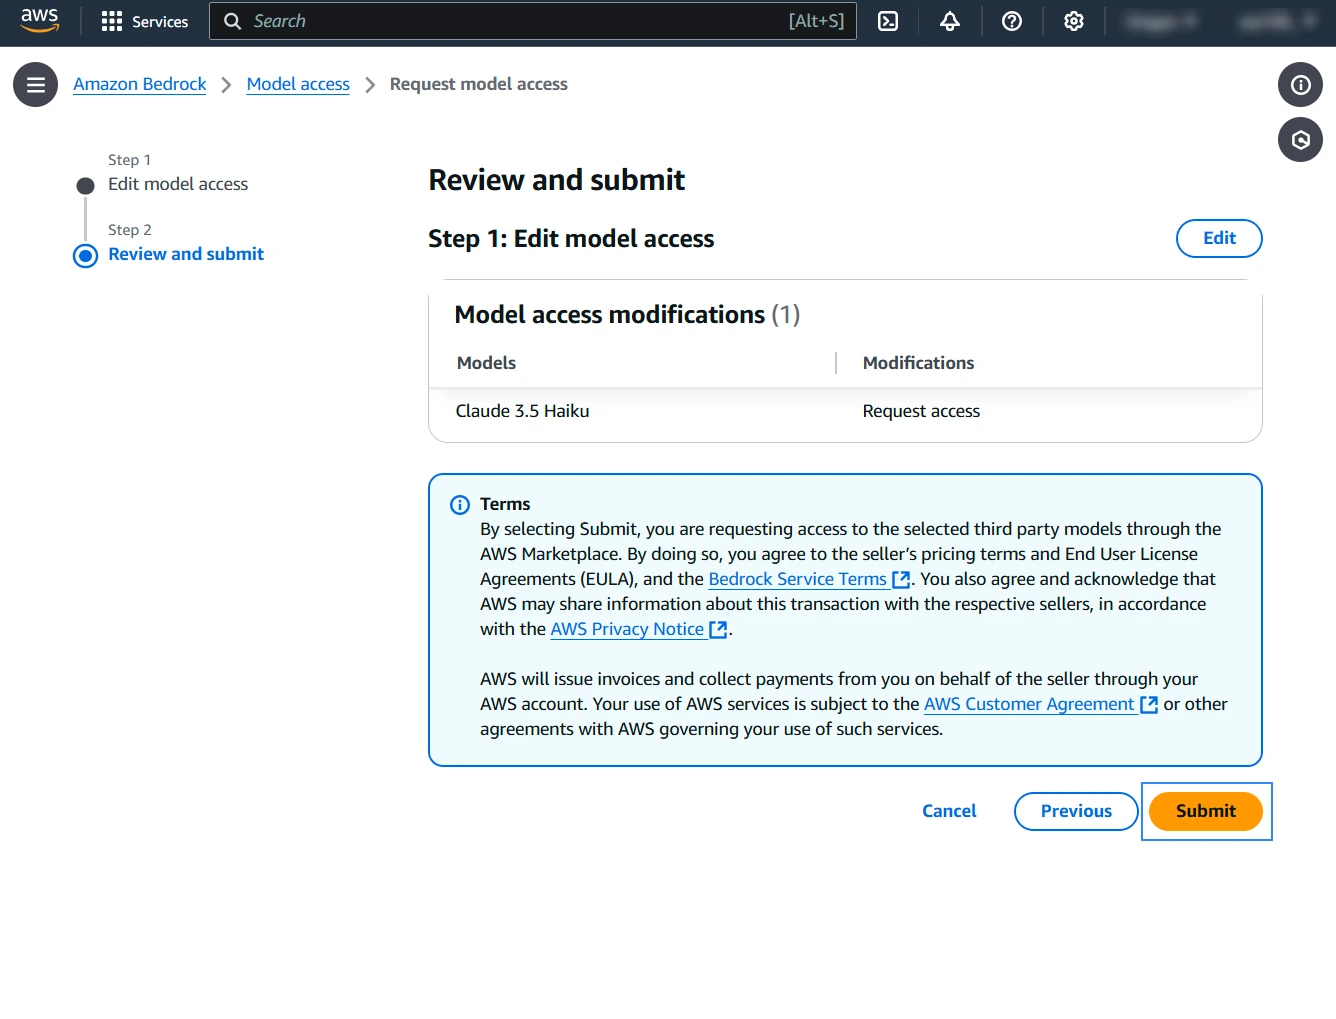
Task: Open the notifications bell icon
Action: pyautogui.click(x=950, y=21)
